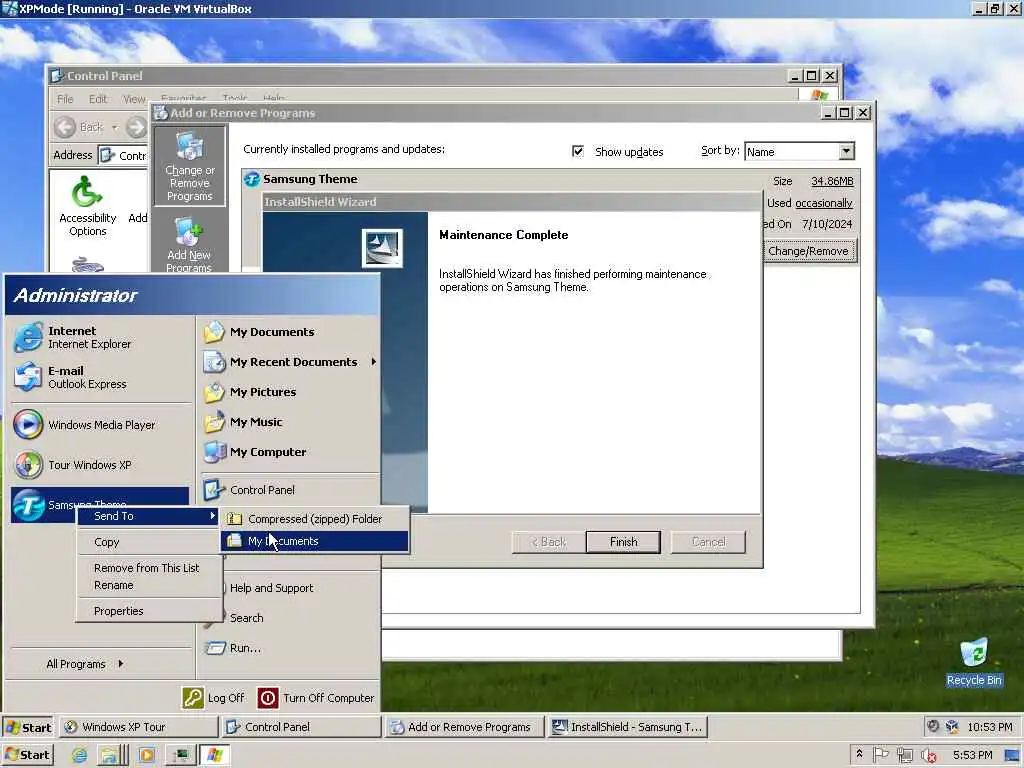Open the Back button history dropdown arrow
Screen dimensions: 1024x768
tap(115, 127)
